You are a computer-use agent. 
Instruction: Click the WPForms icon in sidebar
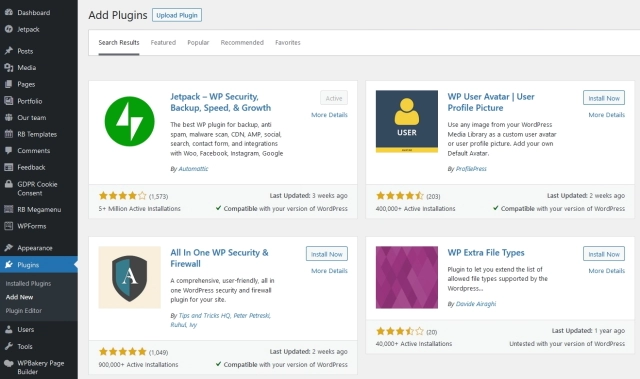tap(9, 226)
